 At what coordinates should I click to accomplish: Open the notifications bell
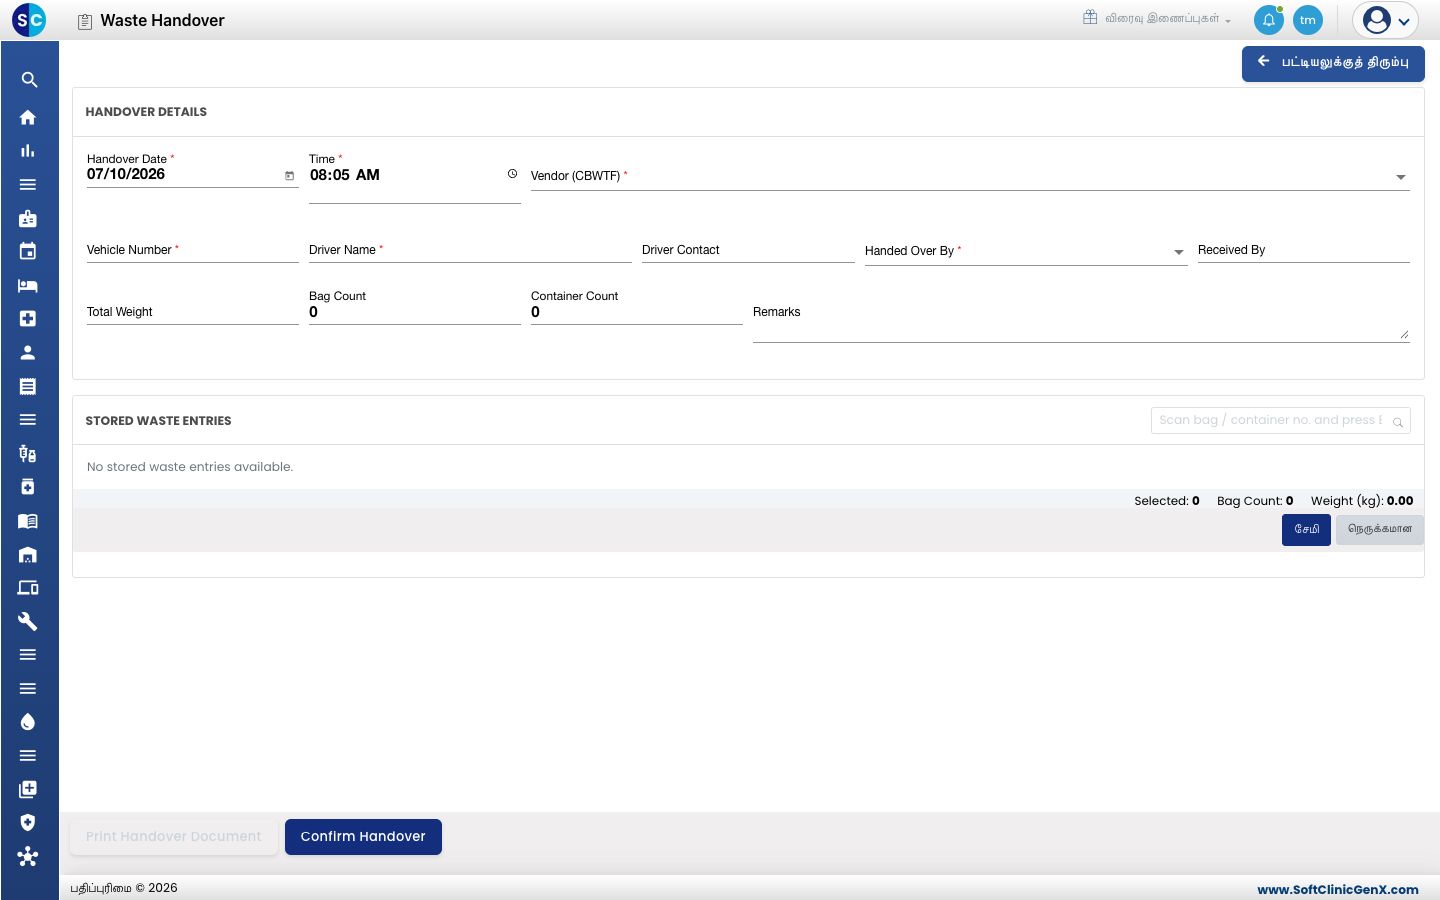(x=1269, y=20)
